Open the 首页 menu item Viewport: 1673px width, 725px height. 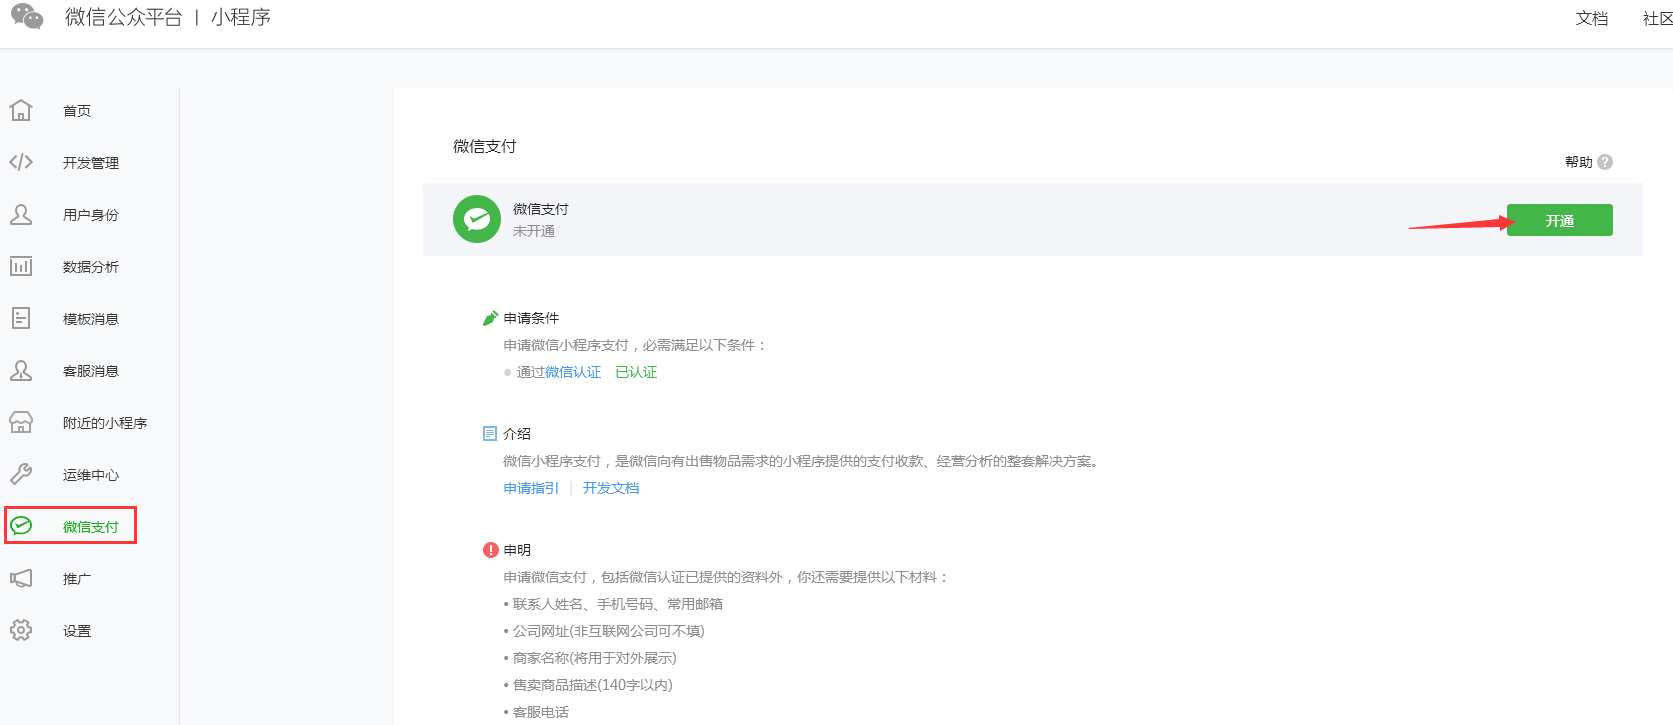[x=77, y=111]
